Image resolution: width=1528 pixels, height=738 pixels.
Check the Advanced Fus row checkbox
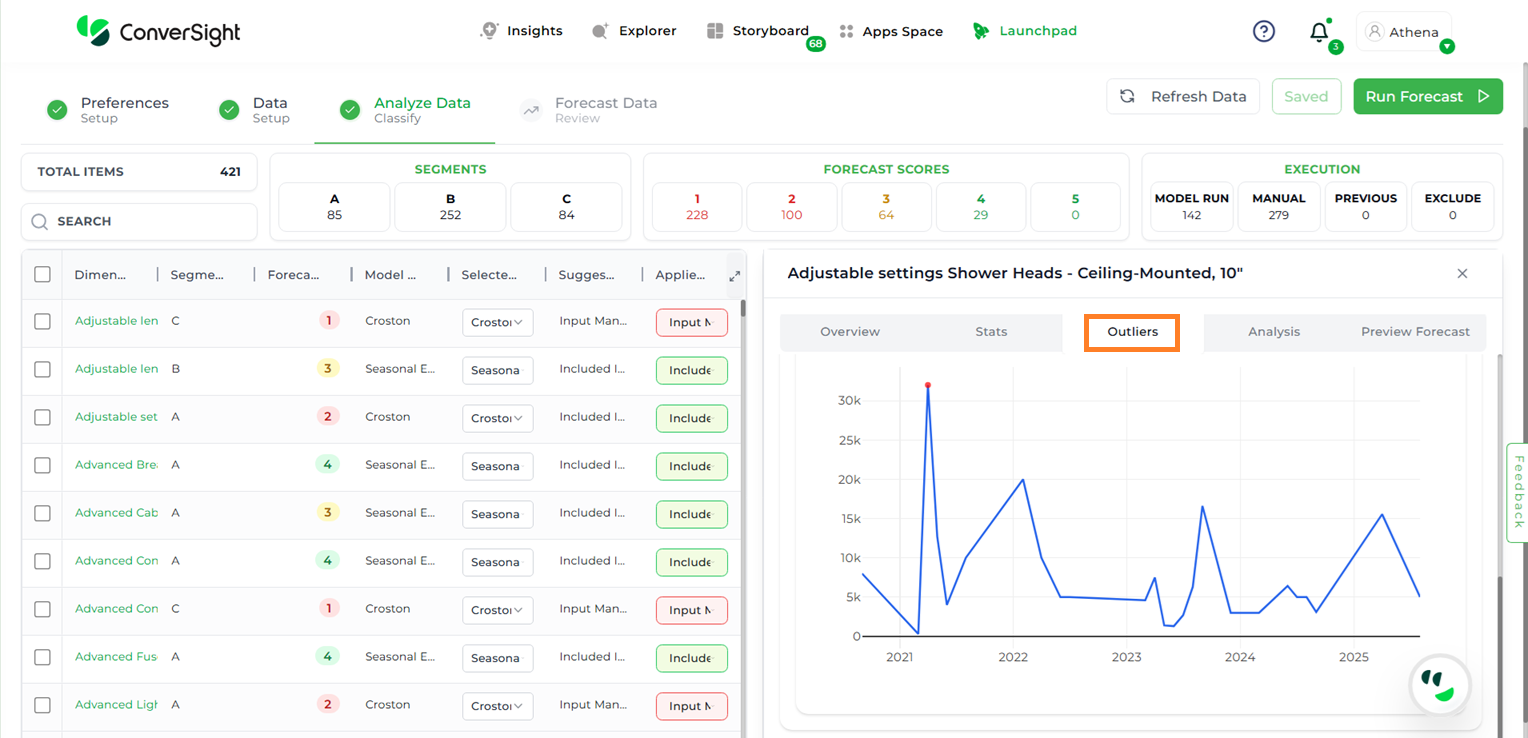(42, 657)
